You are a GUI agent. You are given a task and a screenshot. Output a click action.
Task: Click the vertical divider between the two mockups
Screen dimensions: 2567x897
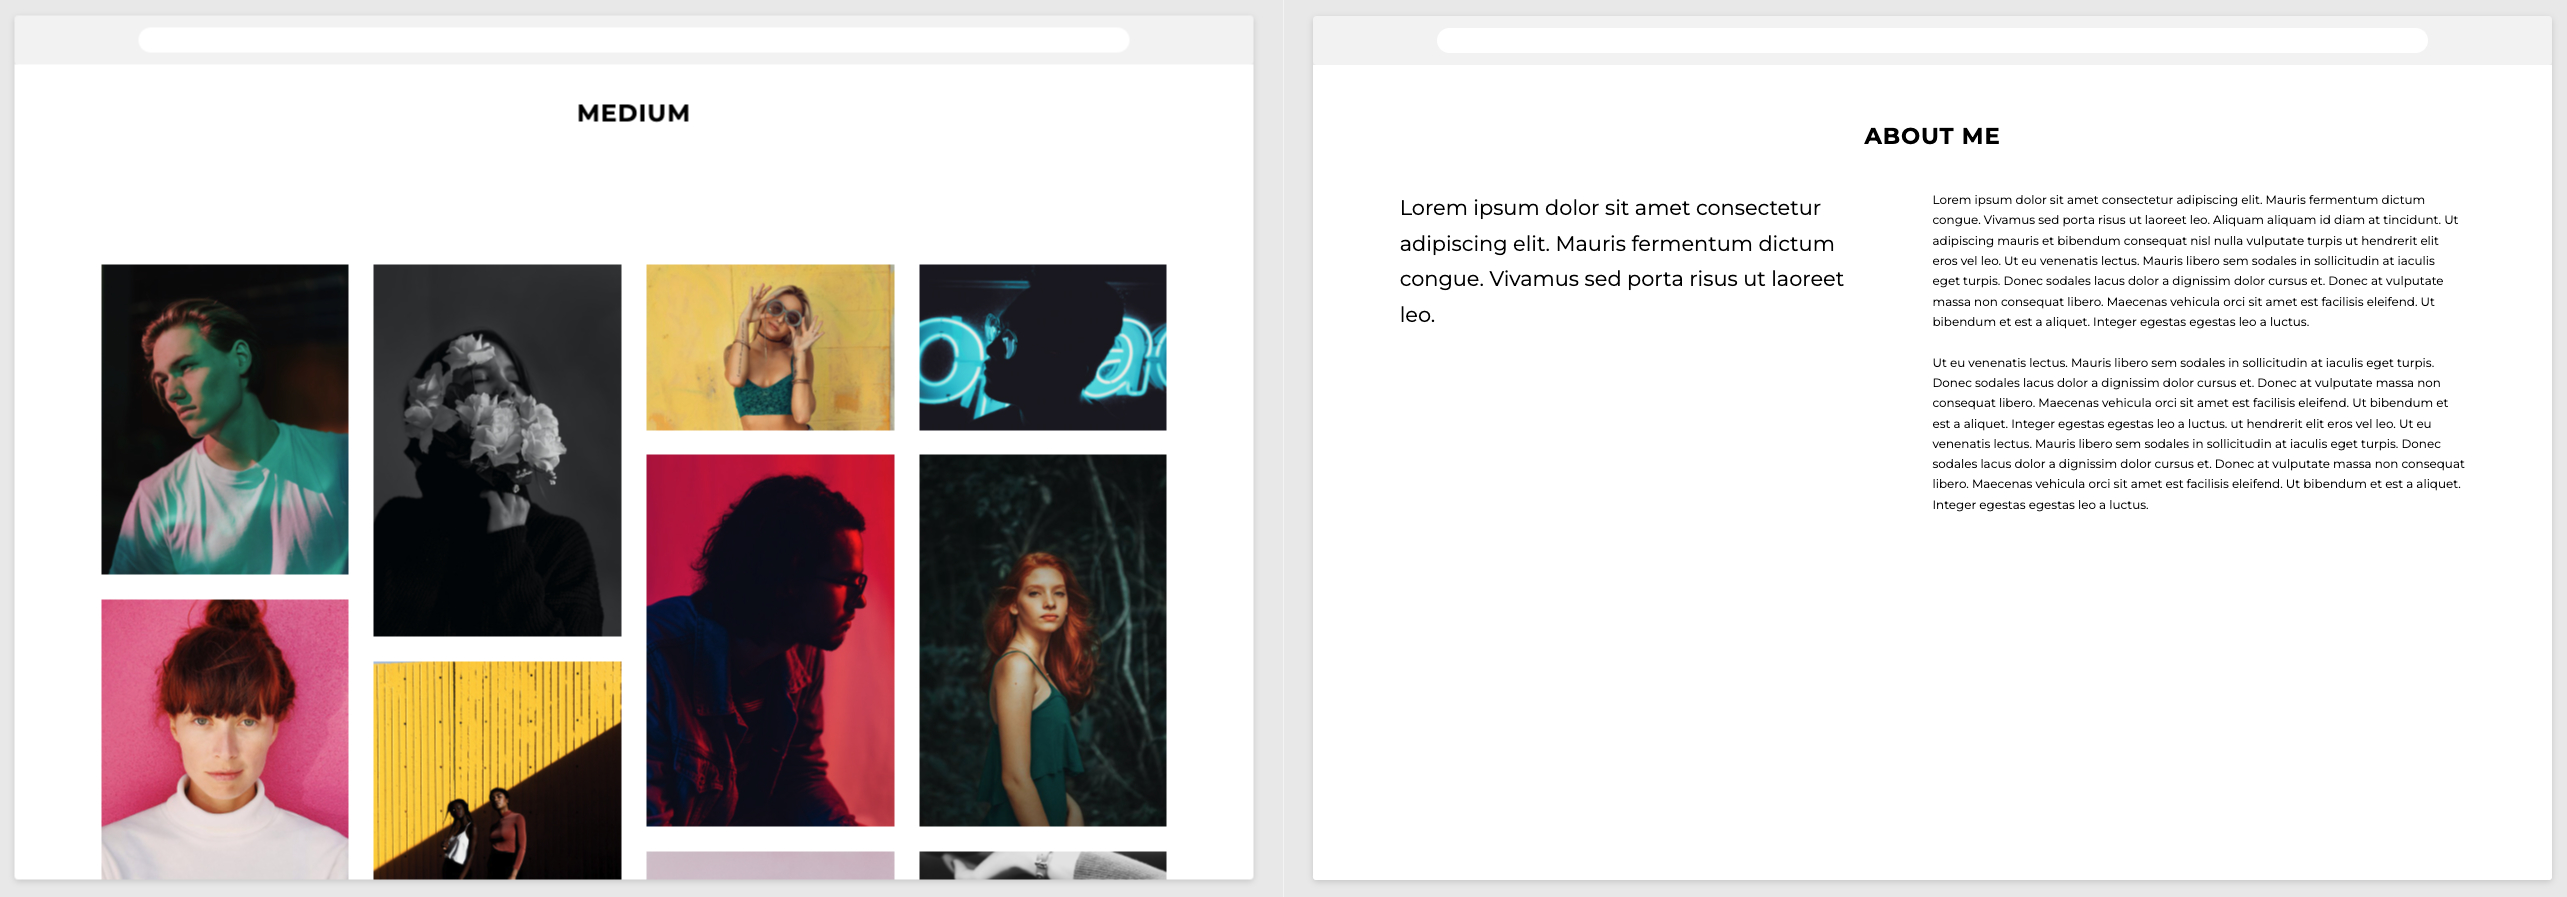[x=1283, y=450]
